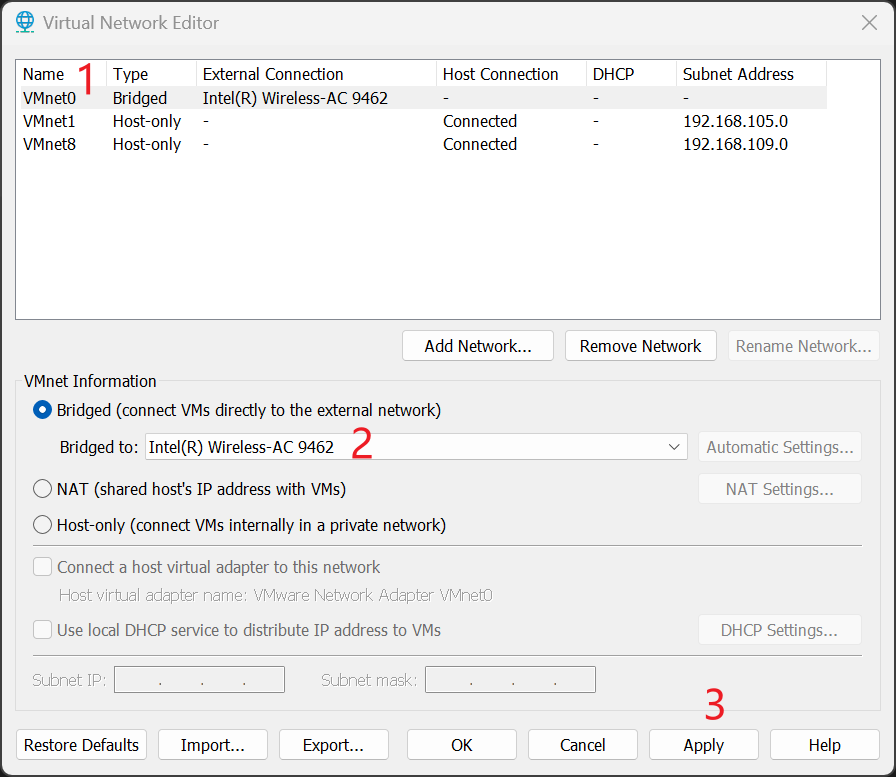Viewport: 896px width, 777px height.
Task: Open Help for the editor
Action: tap(825, 745)
